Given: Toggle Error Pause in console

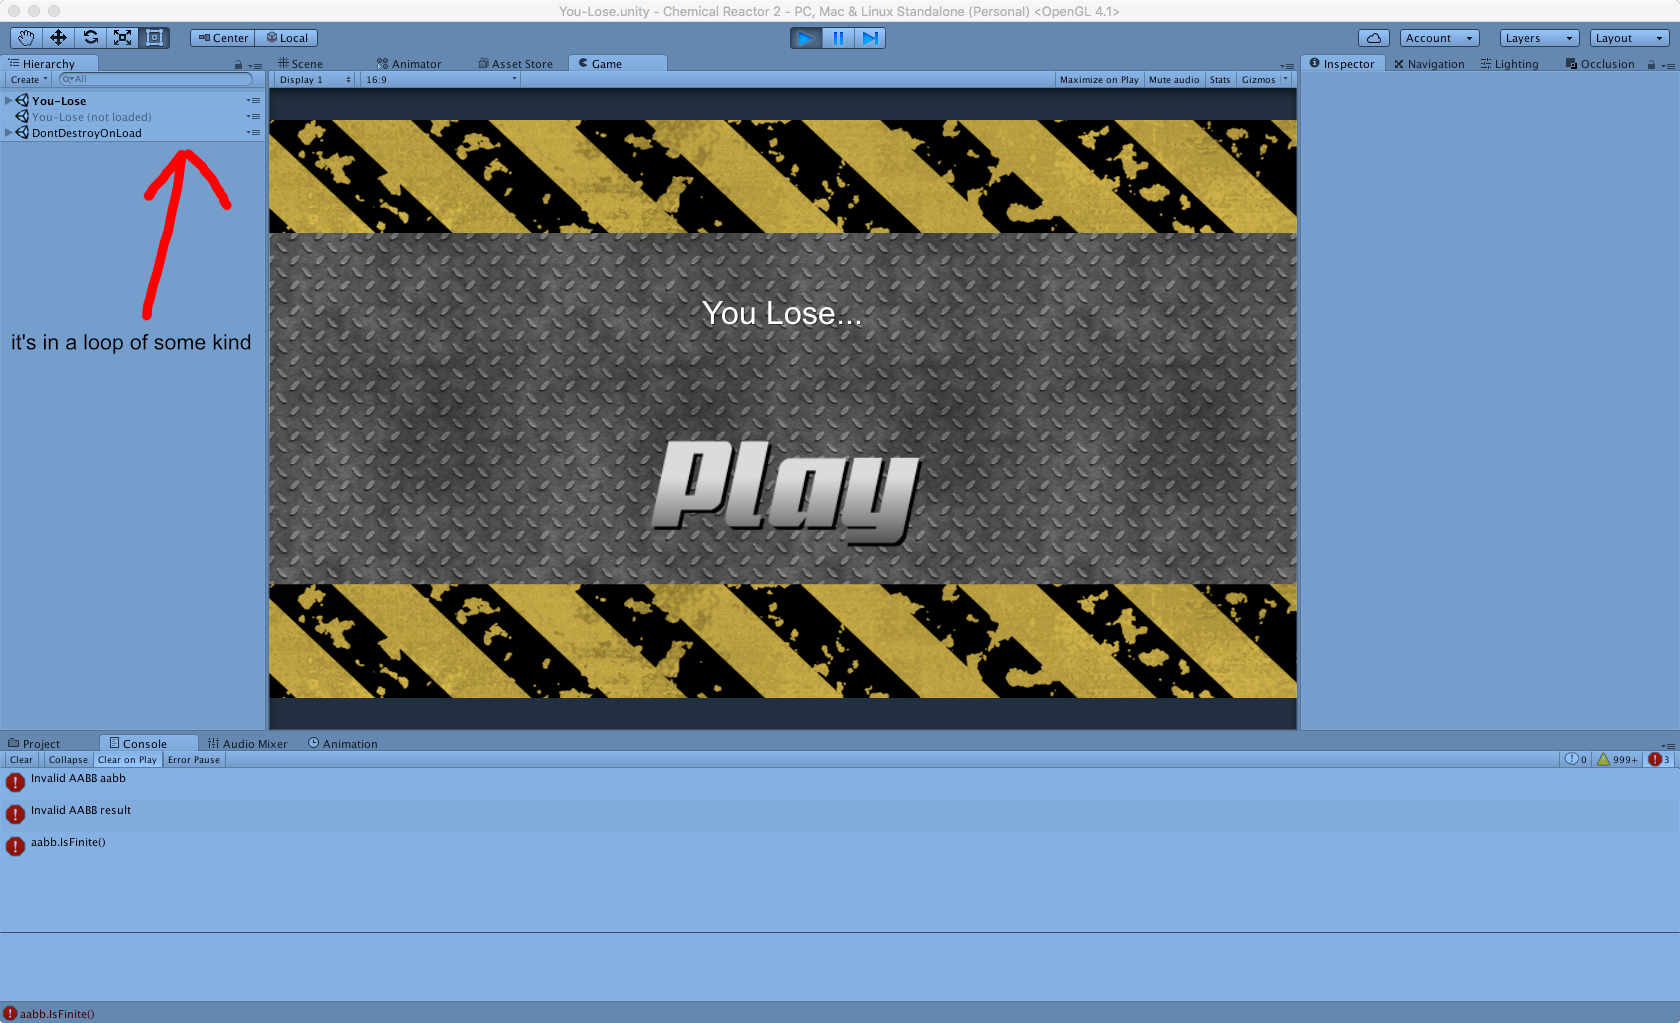Looking at the screenshot, I should click(194, 760).
